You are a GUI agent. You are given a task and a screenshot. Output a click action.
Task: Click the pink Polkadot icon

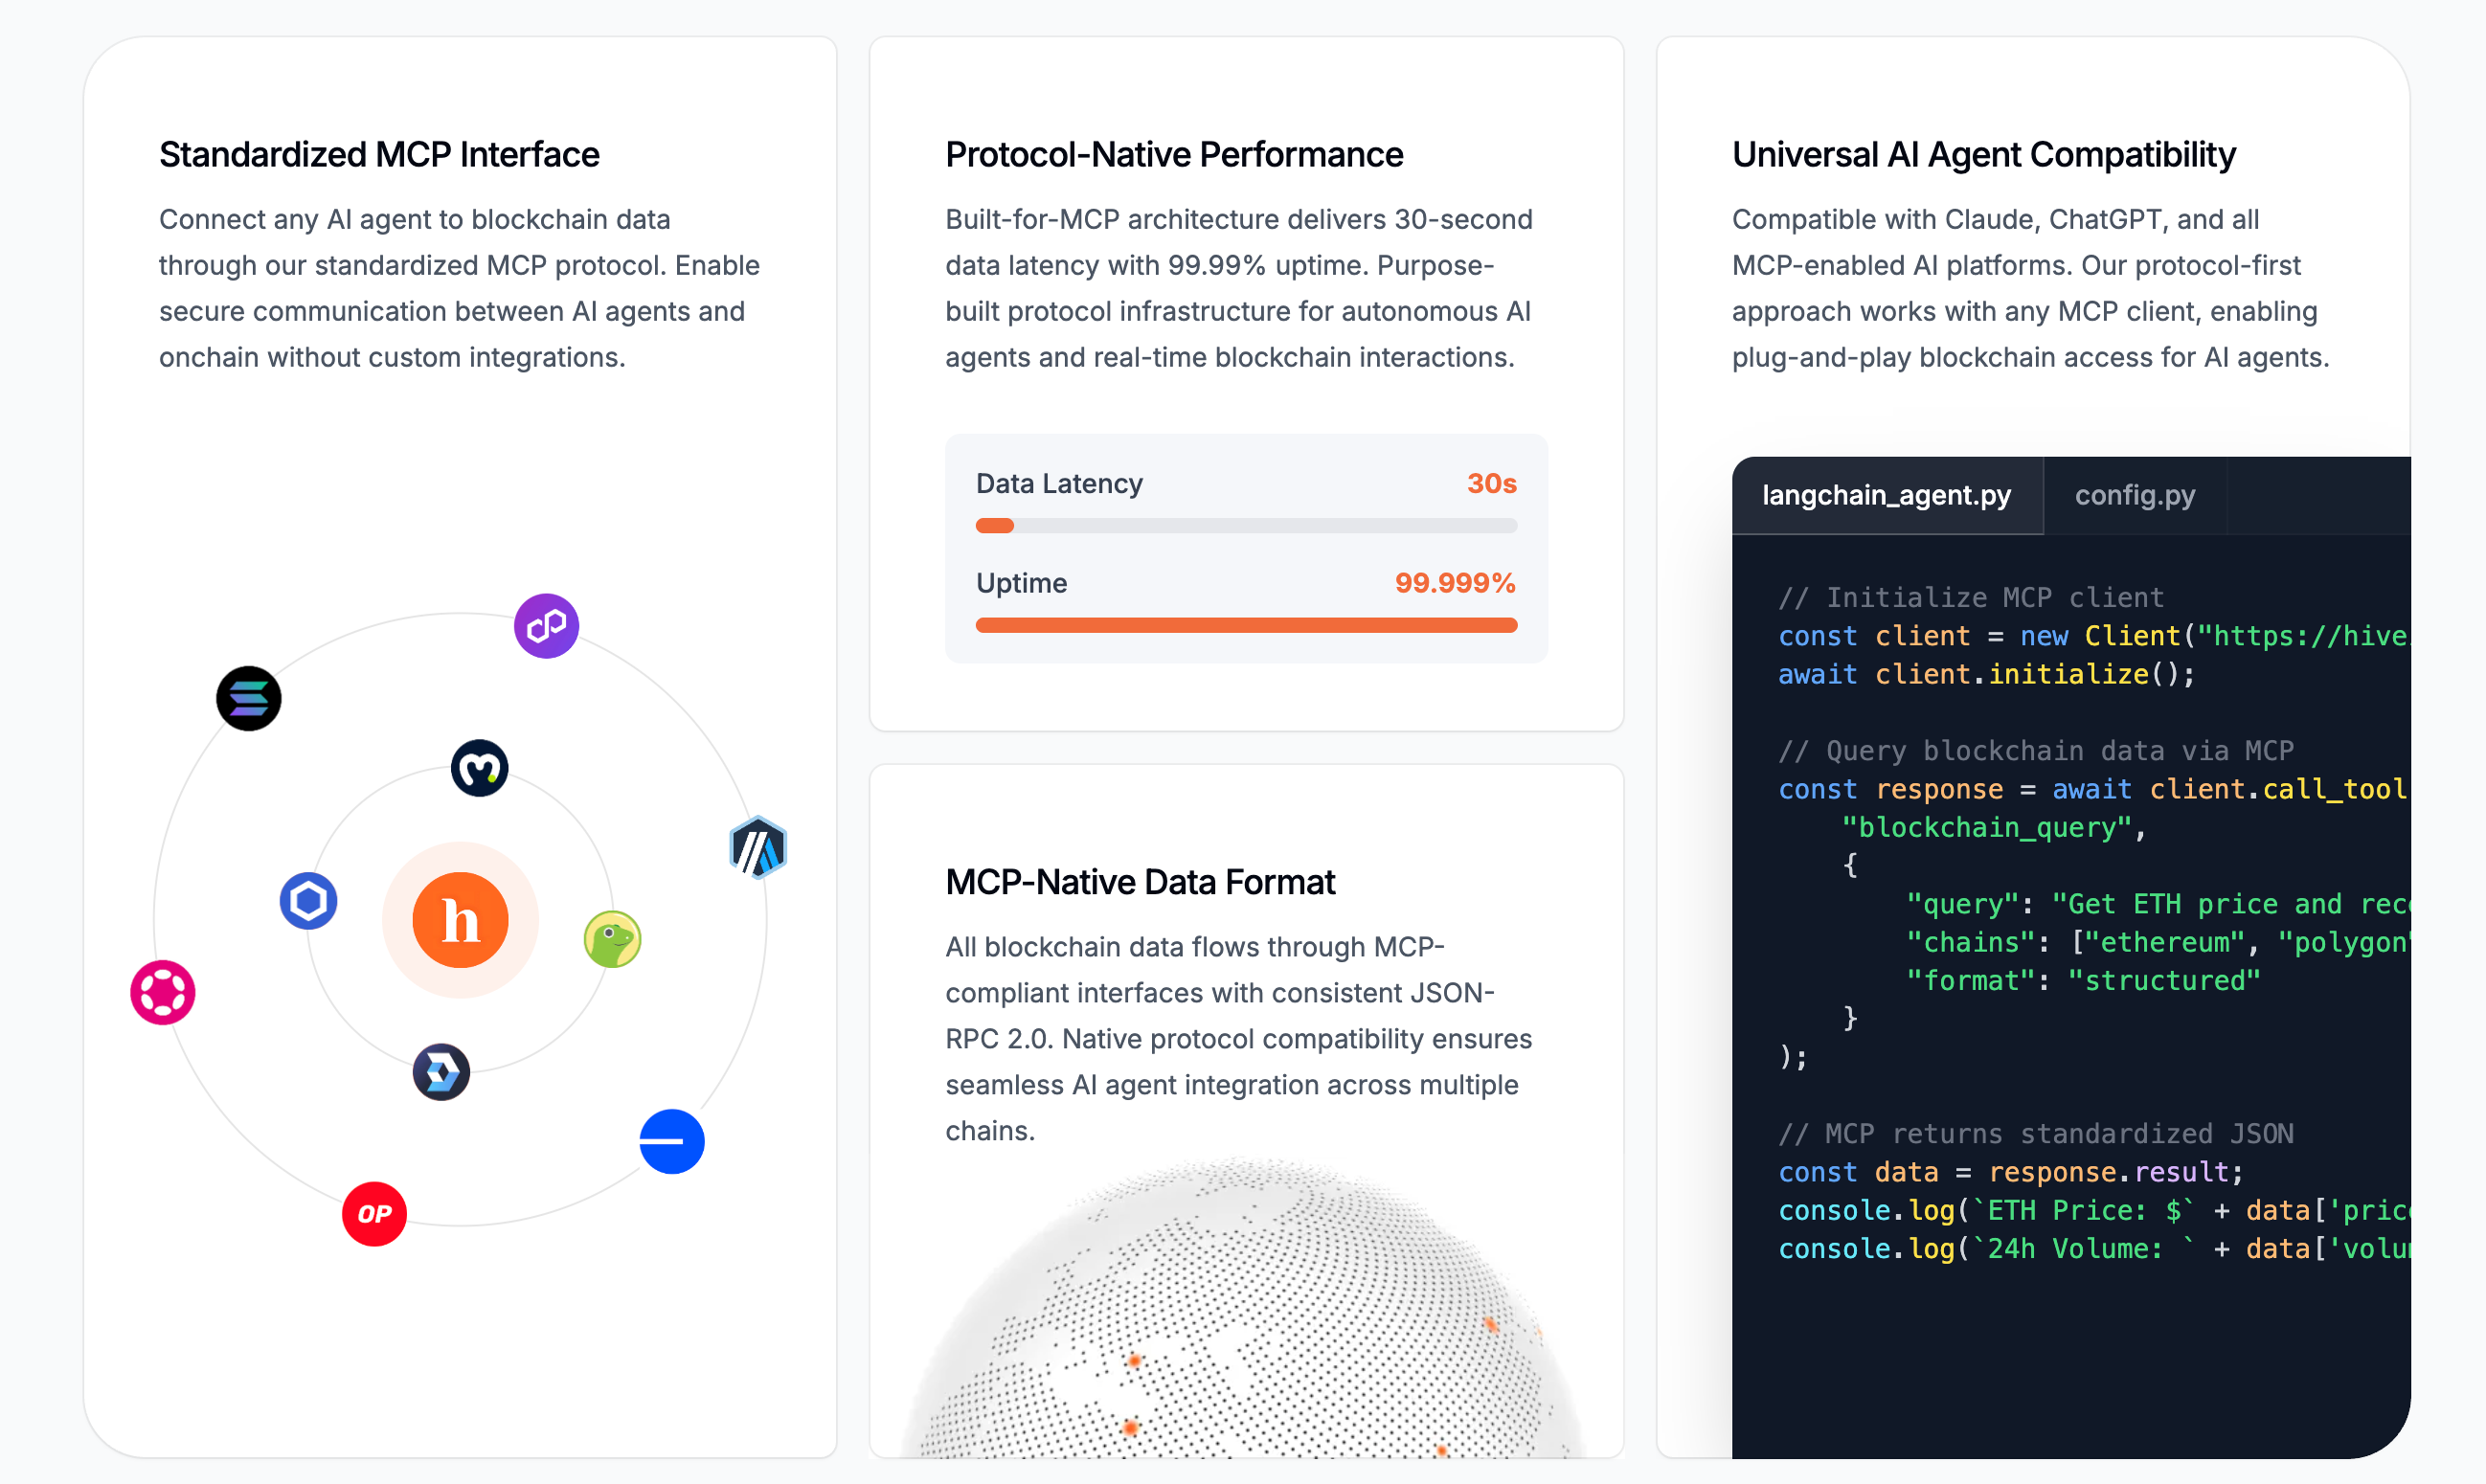pyautogui.click(x=162, y=992)
